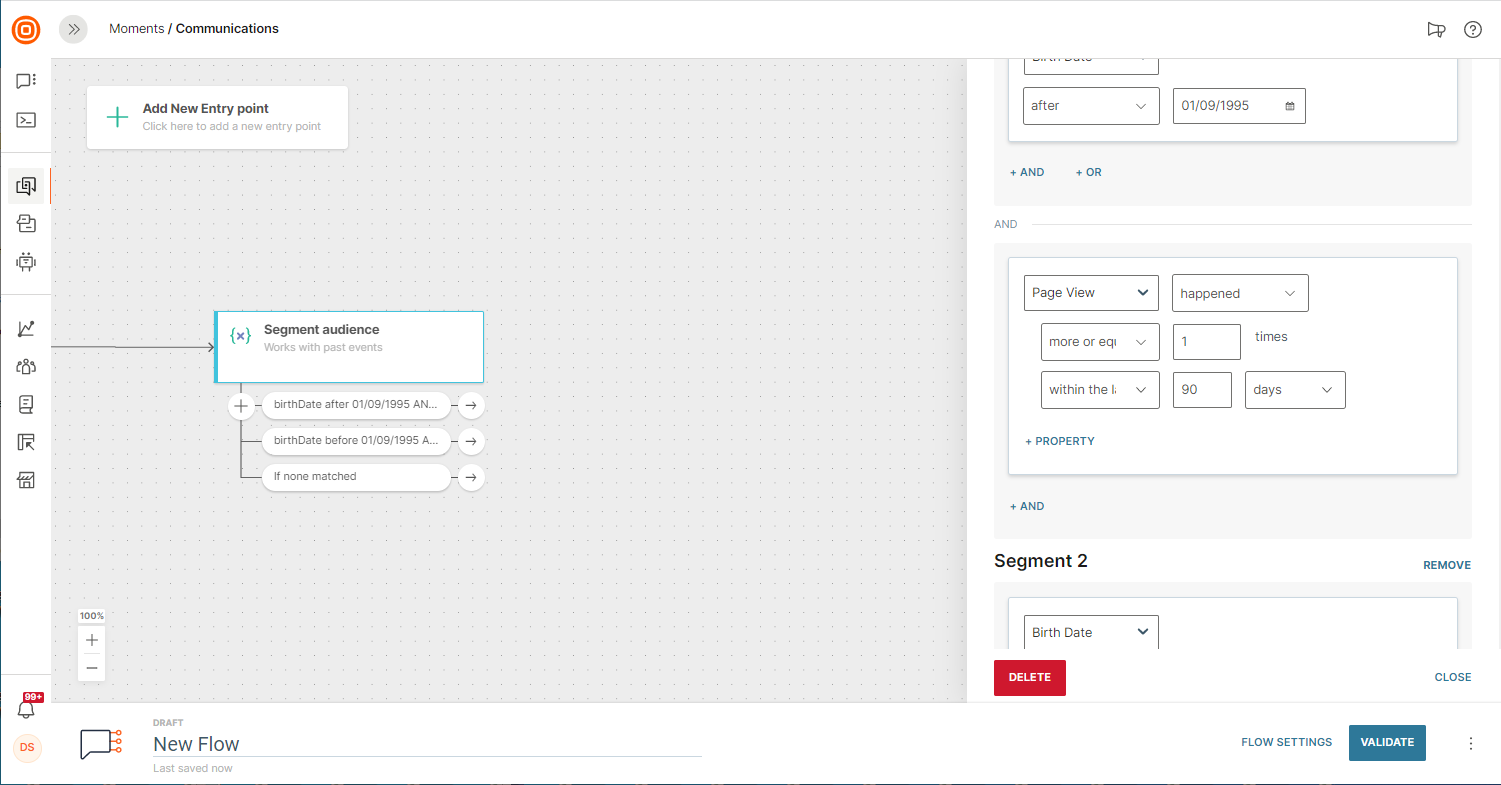Open the Page View event dropdown
Screen dimensions: 1501x785
click(1091, 293)
